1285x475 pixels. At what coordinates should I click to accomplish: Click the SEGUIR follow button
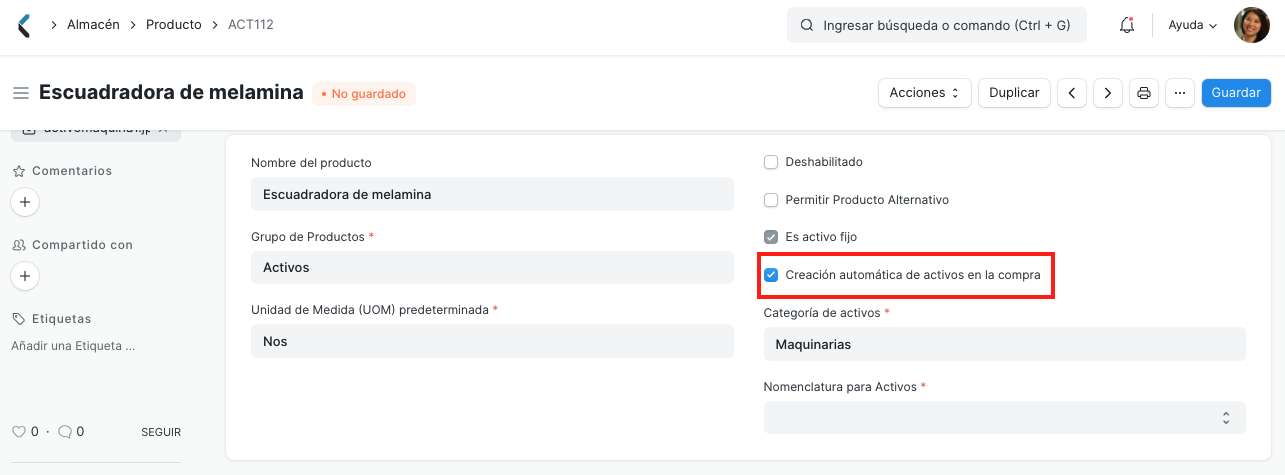161,432
